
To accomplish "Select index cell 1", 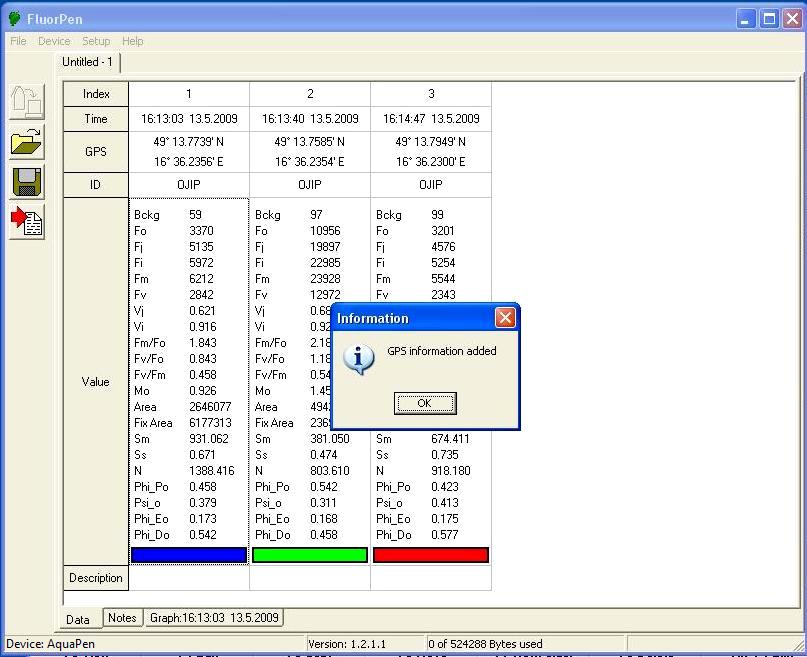I will [189, 94].
